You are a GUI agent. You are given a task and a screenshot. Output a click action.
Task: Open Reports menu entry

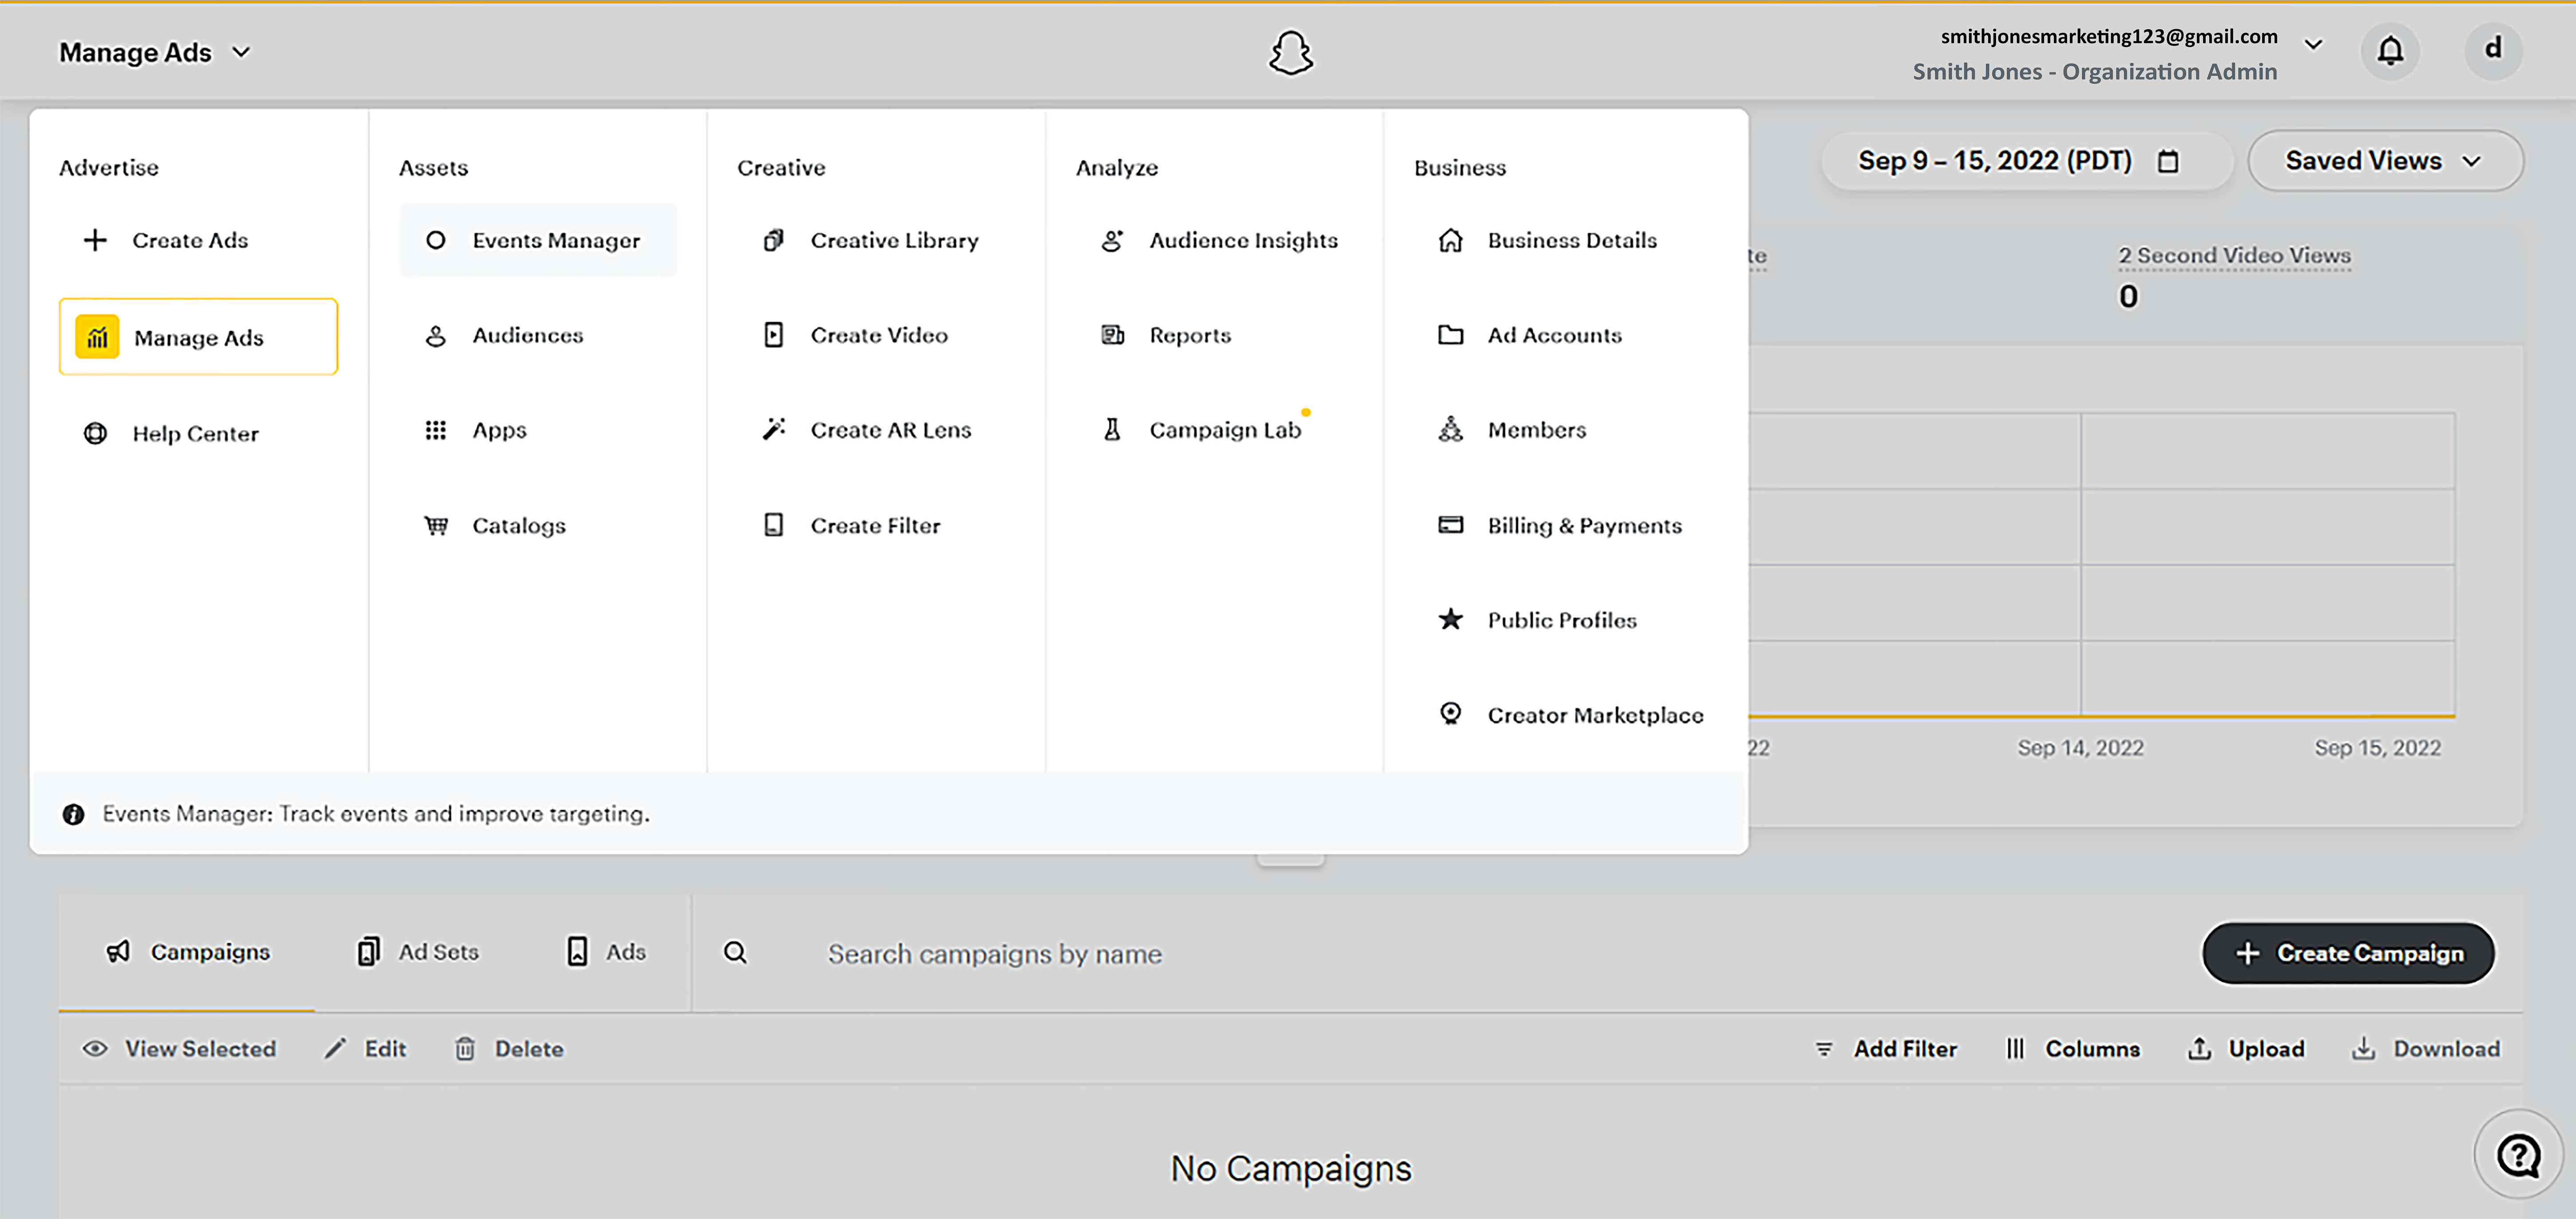pyautogui.click(x=1214, y=335)
